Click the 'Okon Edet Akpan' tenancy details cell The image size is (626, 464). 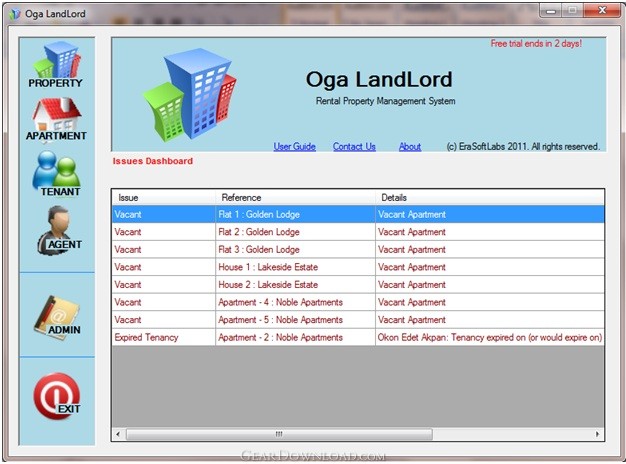point(490,337)
